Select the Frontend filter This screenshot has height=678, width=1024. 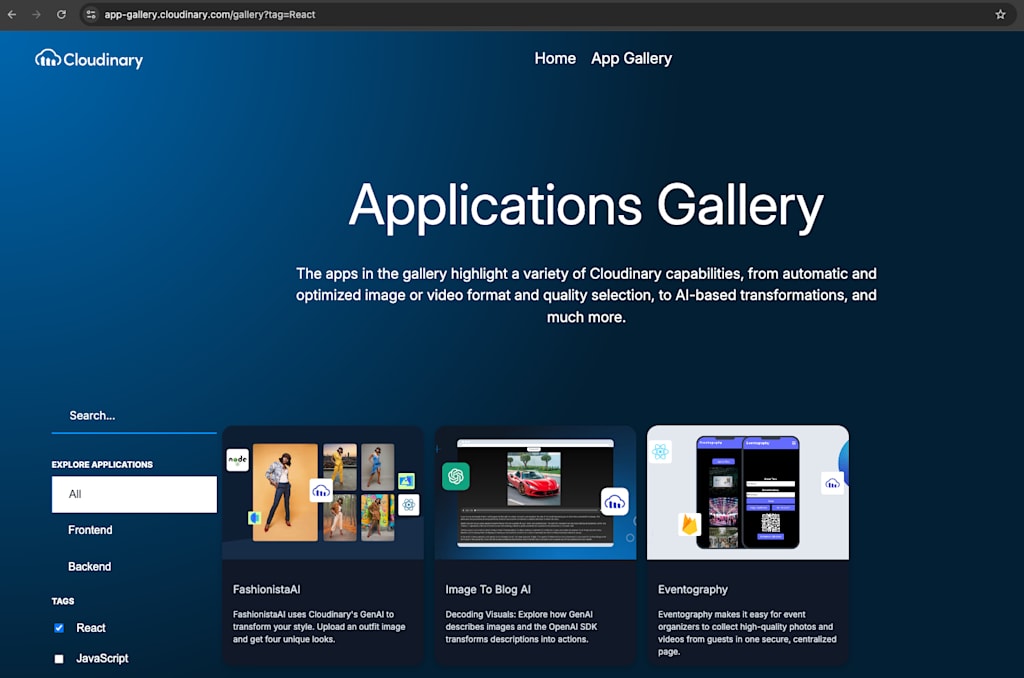(90, 530)
